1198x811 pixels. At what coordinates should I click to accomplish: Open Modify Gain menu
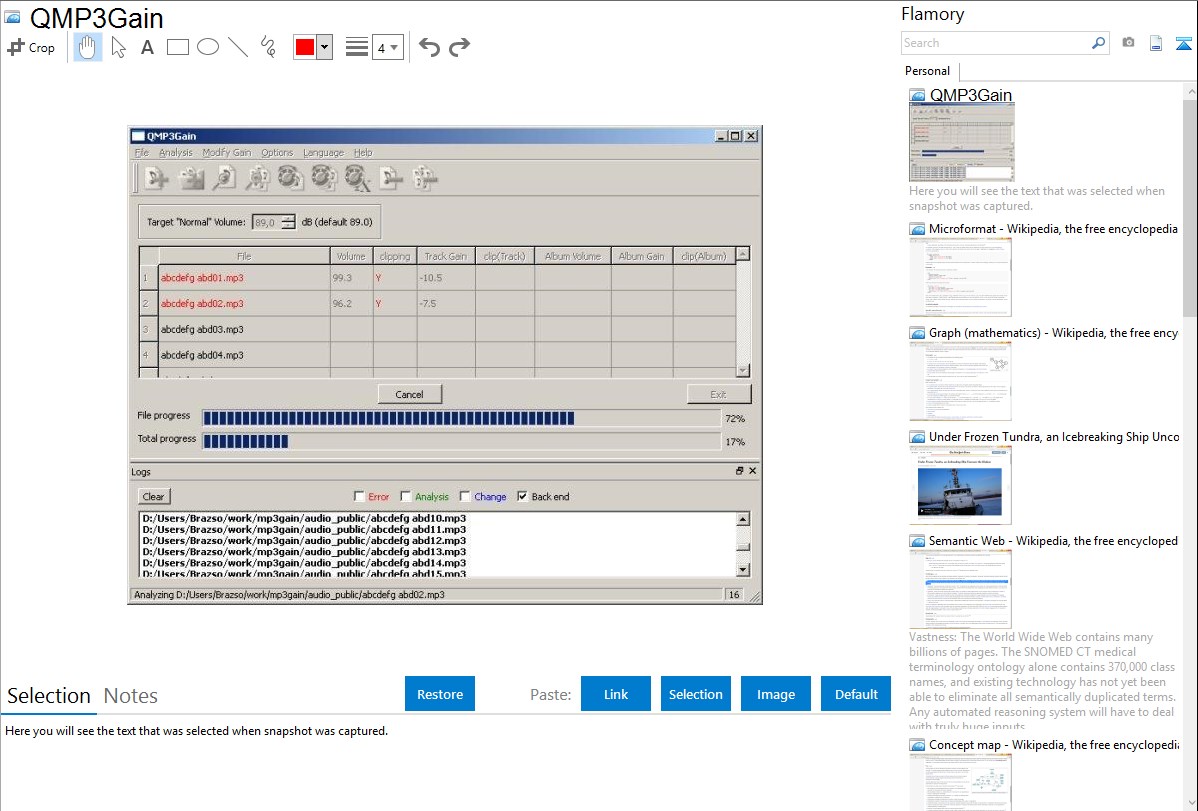click(x=227, y=153)
